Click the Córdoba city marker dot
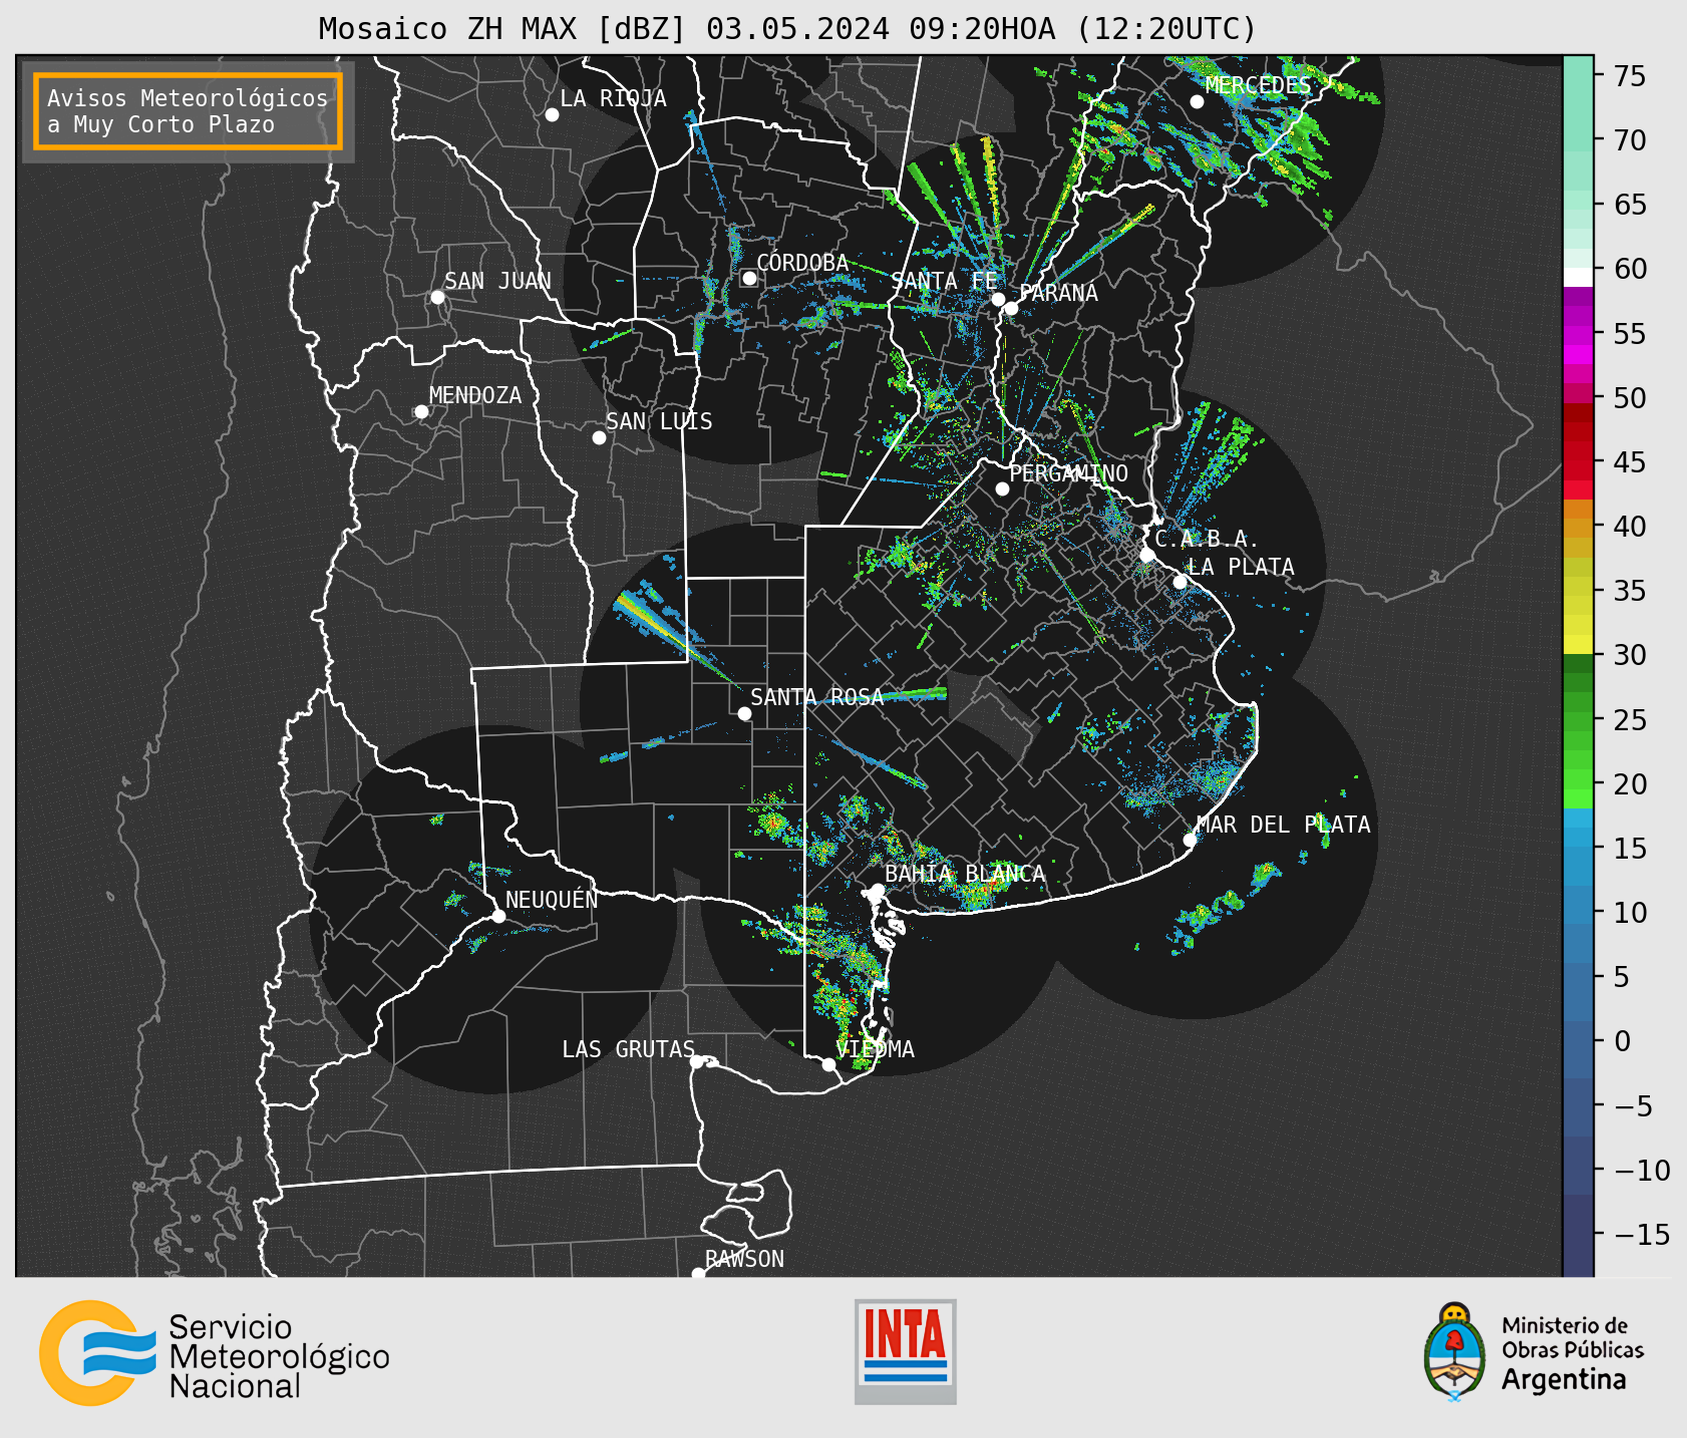Viewport: 1687px width, 1438px height. (x=749, y=278)
